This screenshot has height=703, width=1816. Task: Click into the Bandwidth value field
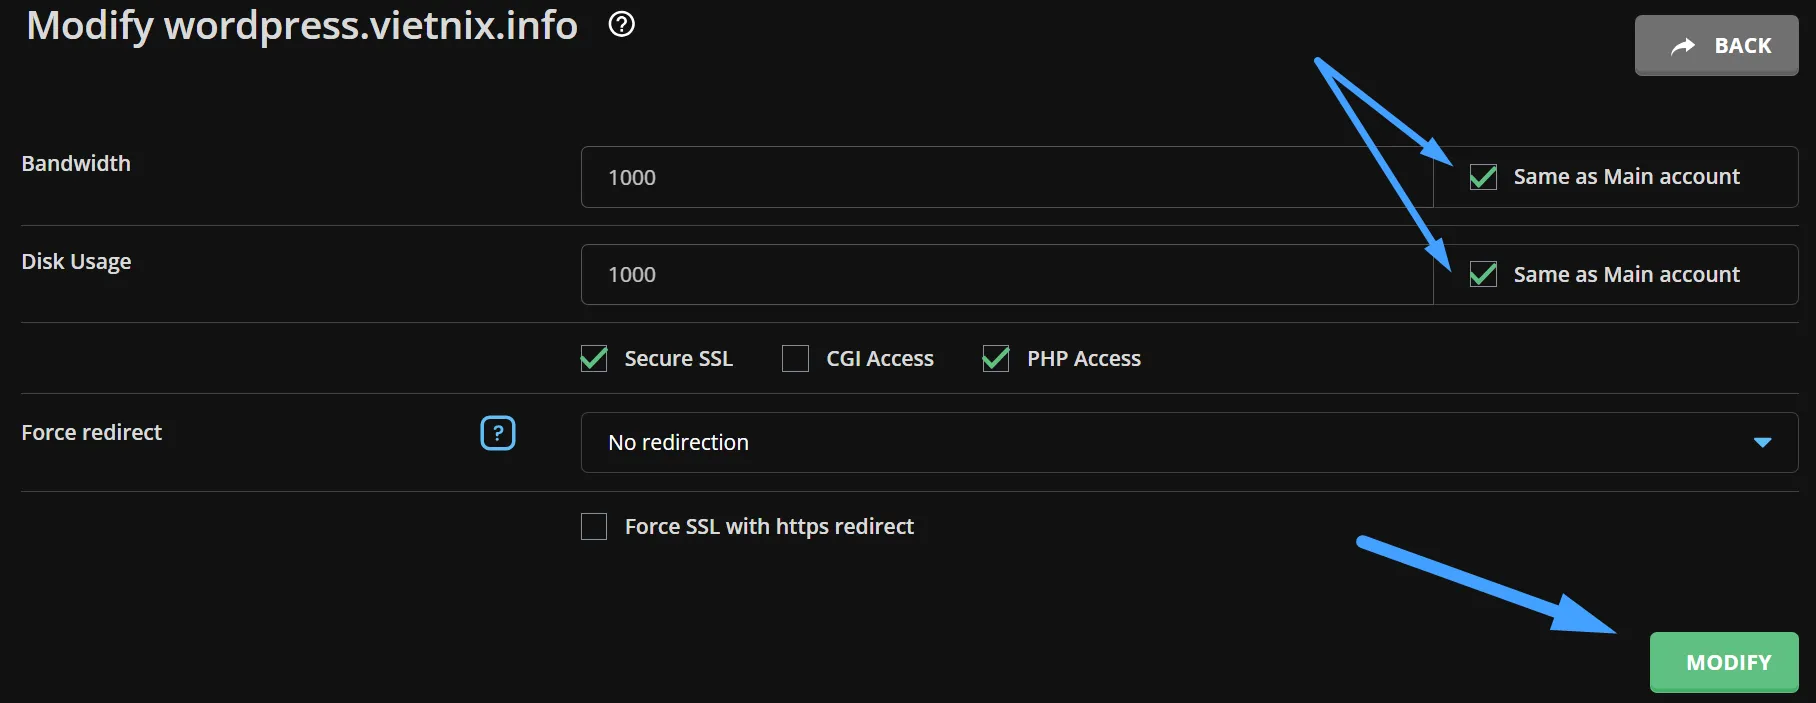(x=1005, y=177)
